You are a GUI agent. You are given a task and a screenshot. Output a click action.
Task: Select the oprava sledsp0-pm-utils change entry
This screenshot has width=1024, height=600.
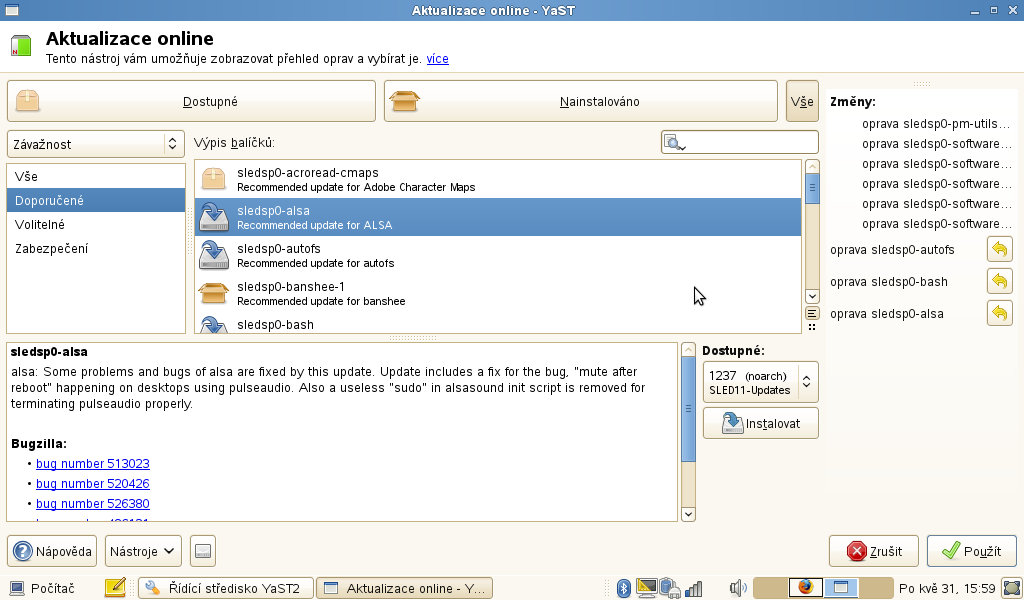tap(936, 123)
